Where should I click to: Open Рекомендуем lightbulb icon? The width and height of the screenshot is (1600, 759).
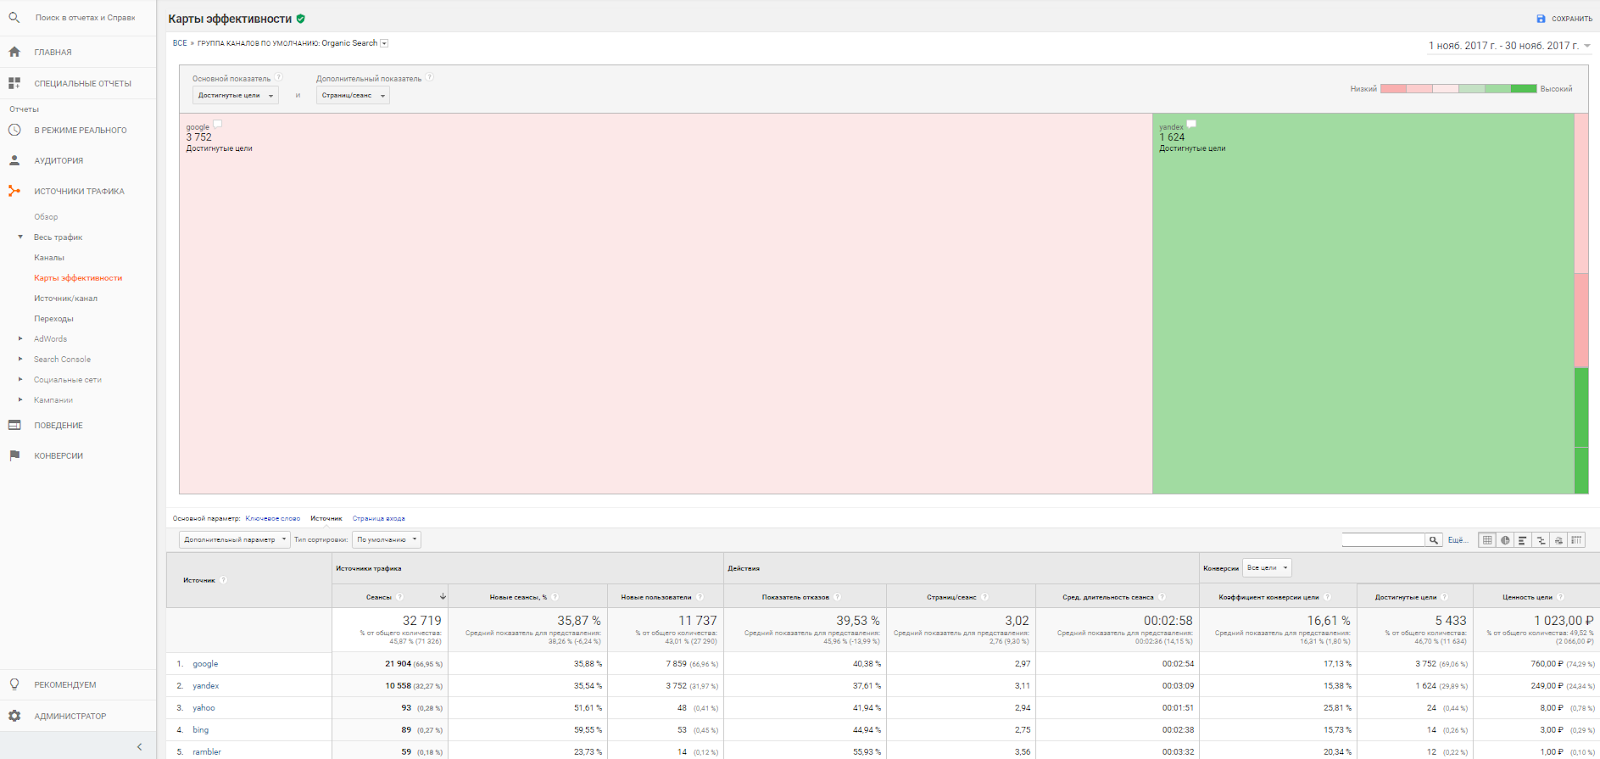14,685
